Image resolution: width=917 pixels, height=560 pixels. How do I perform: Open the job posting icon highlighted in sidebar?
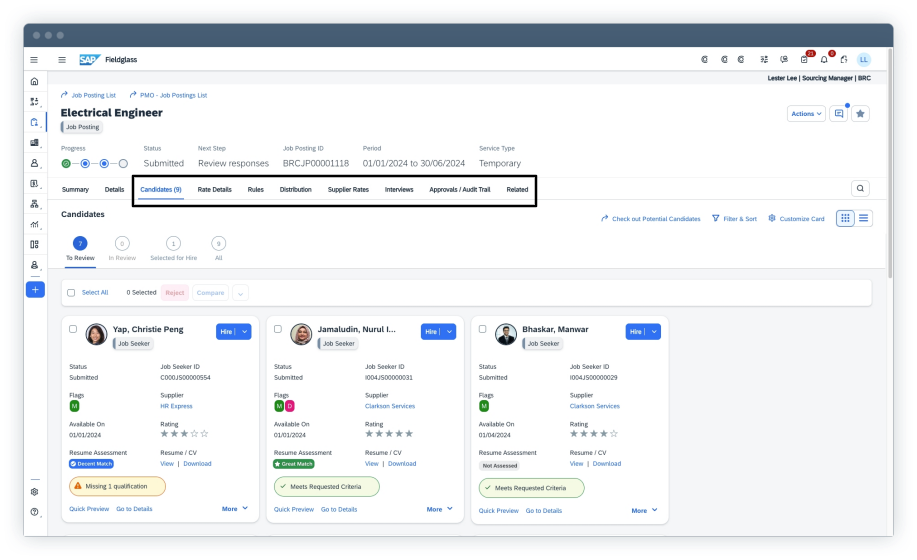tap(35, 122)
